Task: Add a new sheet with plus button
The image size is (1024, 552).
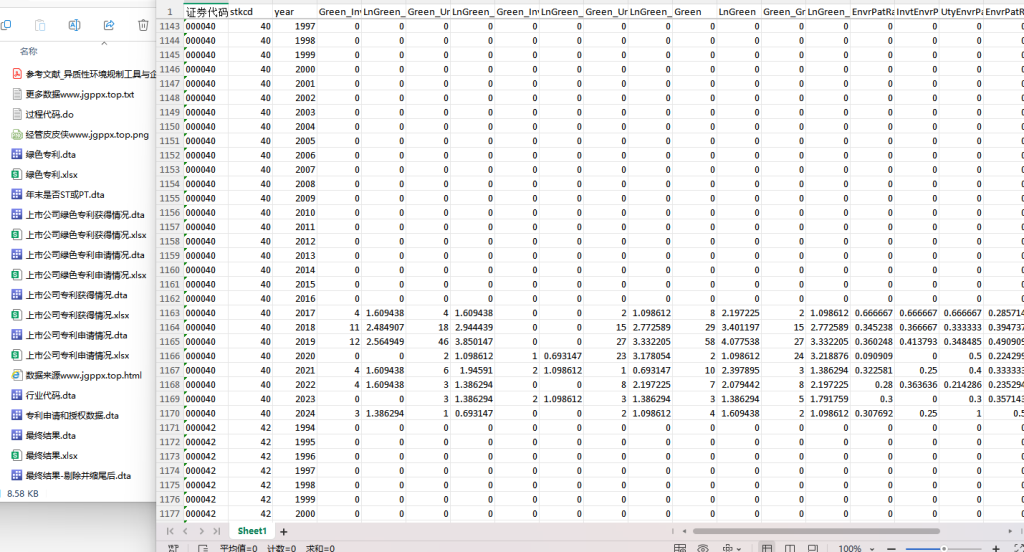Action: (x=283, y=532)
